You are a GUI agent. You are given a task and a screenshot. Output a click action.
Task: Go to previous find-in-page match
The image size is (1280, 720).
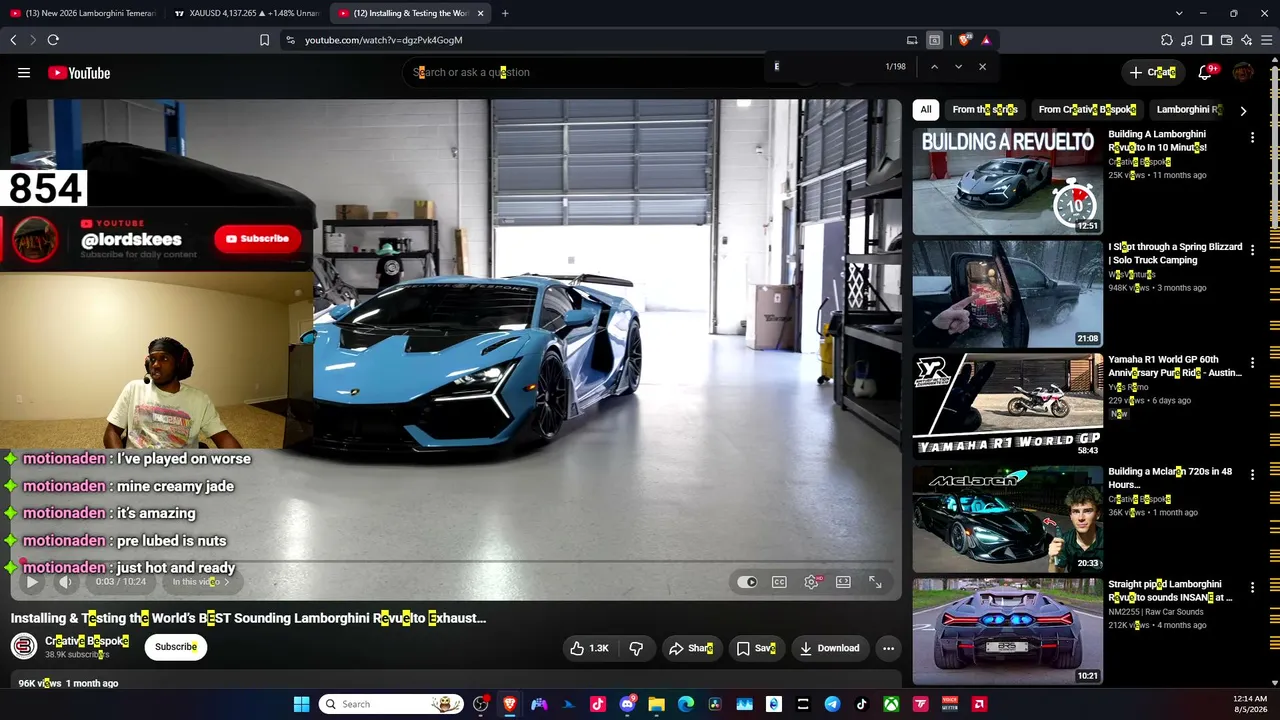click(934, 67)
